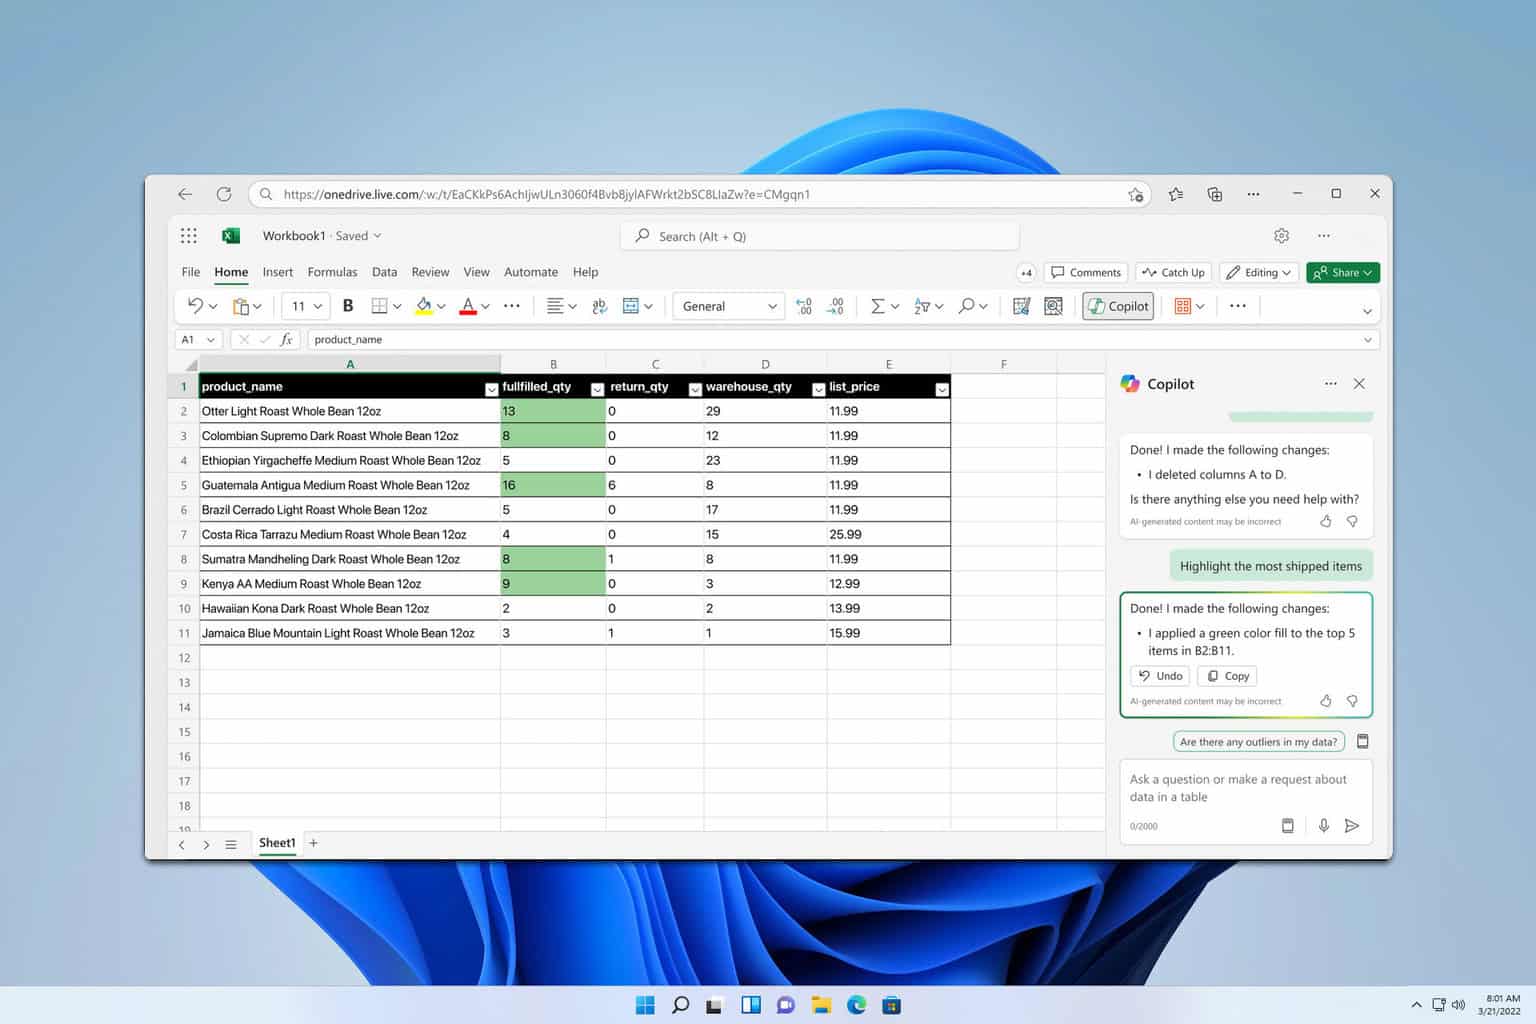Switch to the Insert tab
Image resolution: width=1536 pixels, height=1024 pixels.
click(278, 272)
